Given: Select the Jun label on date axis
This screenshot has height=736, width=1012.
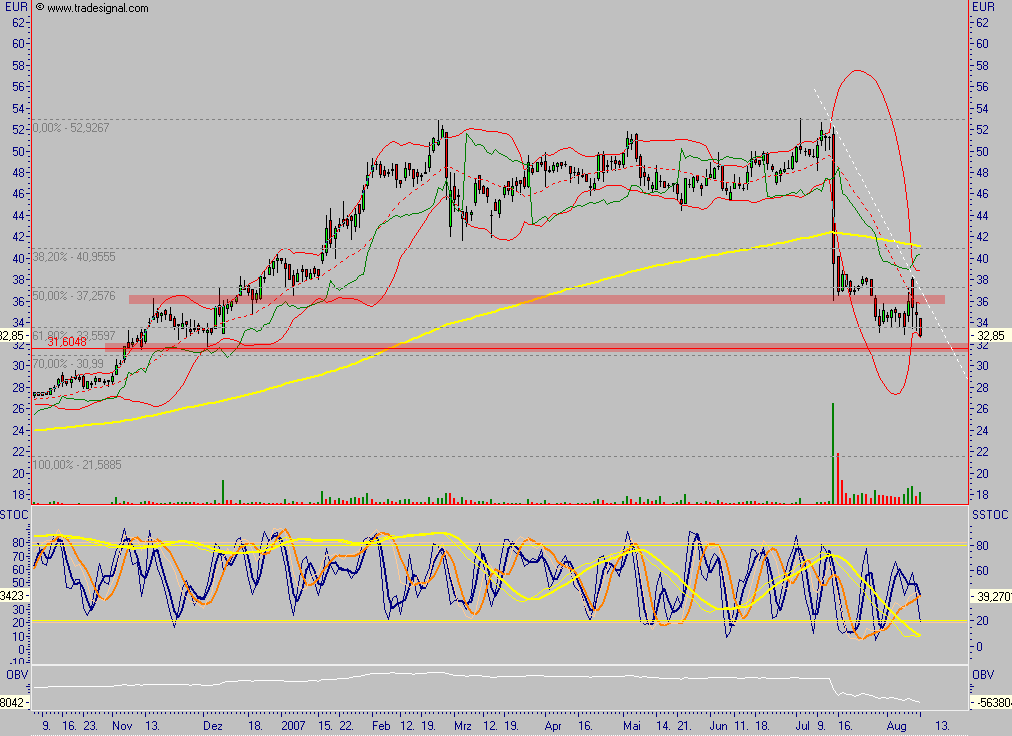Looking at the screenshot, I should point(718,726).
